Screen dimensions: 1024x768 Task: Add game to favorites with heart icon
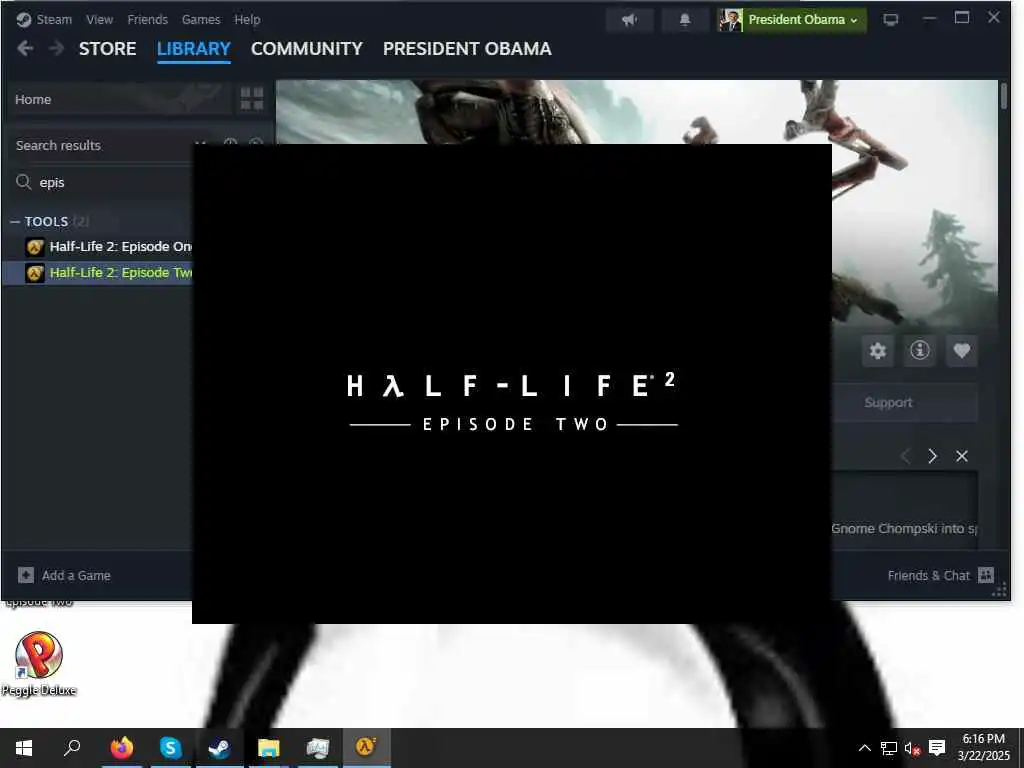(961, 351)
